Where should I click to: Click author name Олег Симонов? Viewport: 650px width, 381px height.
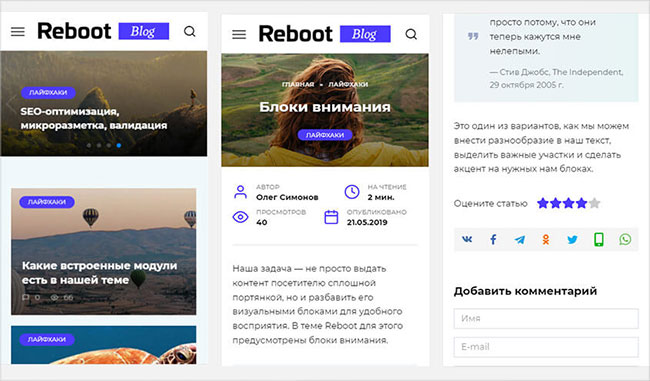pyautogui.click(x=287, y=197)
